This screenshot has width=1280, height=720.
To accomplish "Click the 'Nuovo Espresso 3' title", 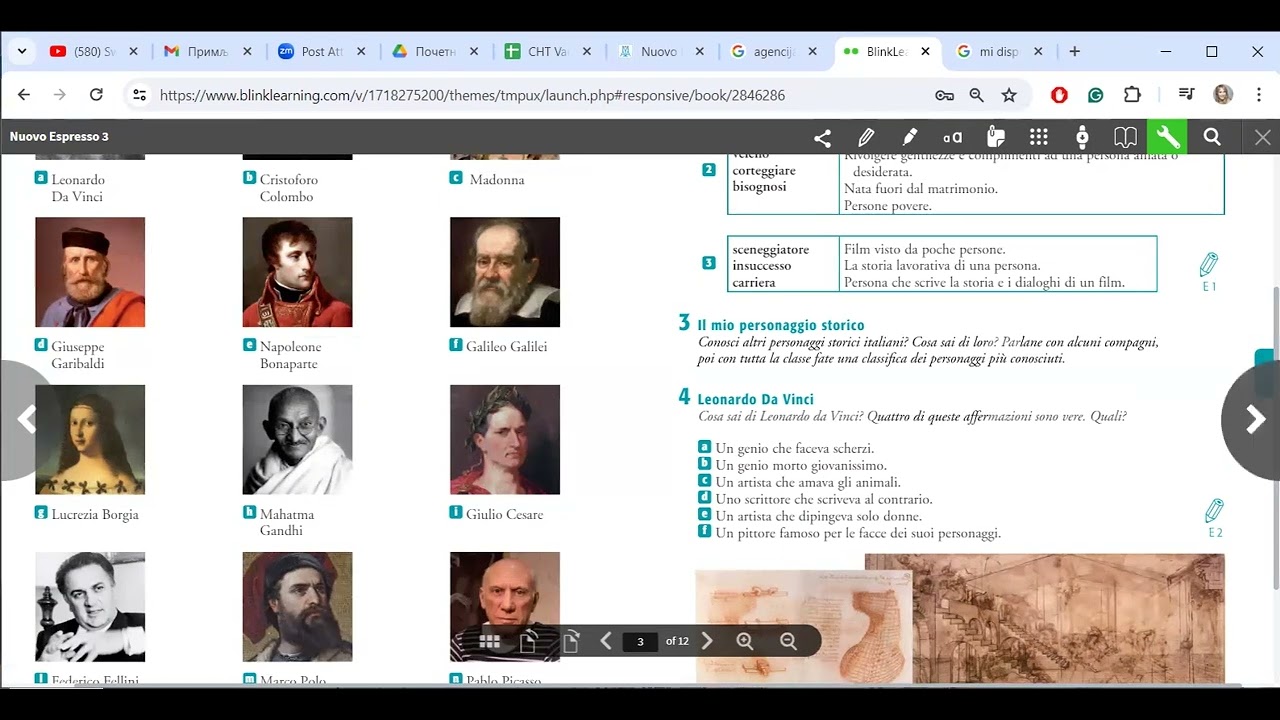I will pyautogui.click(x=59, y=137).
